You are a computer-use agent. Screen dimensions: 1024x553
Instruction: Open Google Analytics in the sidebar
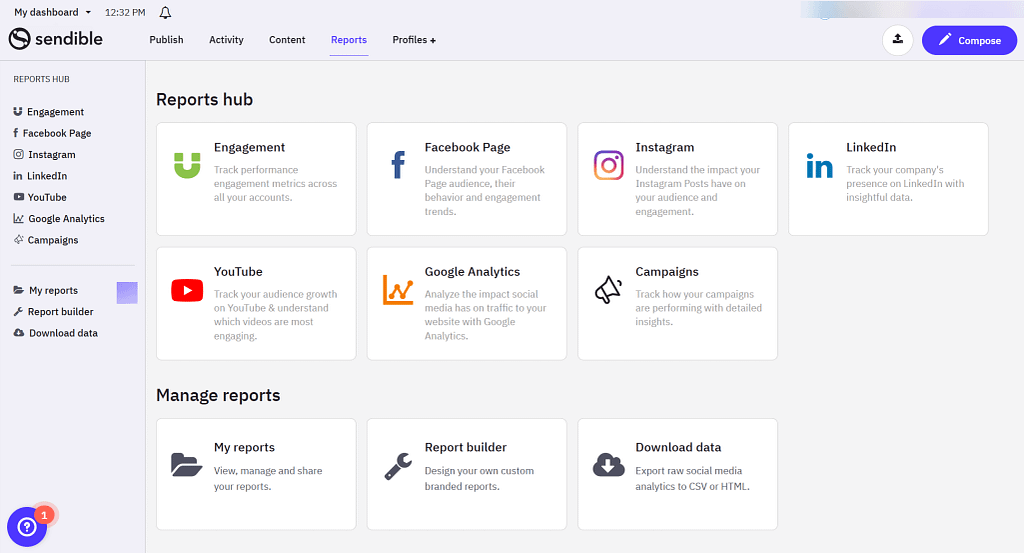(66, 219)
